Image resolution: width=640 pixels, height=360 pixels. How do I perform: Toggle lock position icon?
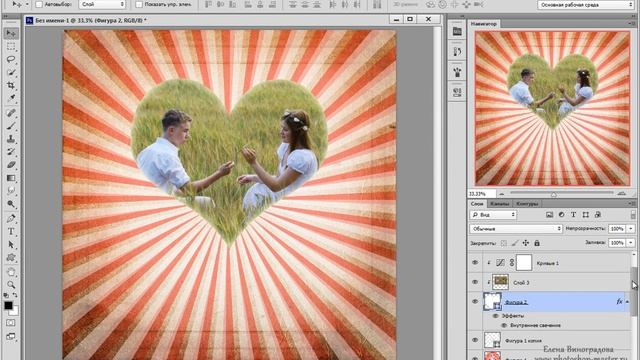tap(526, 243)
